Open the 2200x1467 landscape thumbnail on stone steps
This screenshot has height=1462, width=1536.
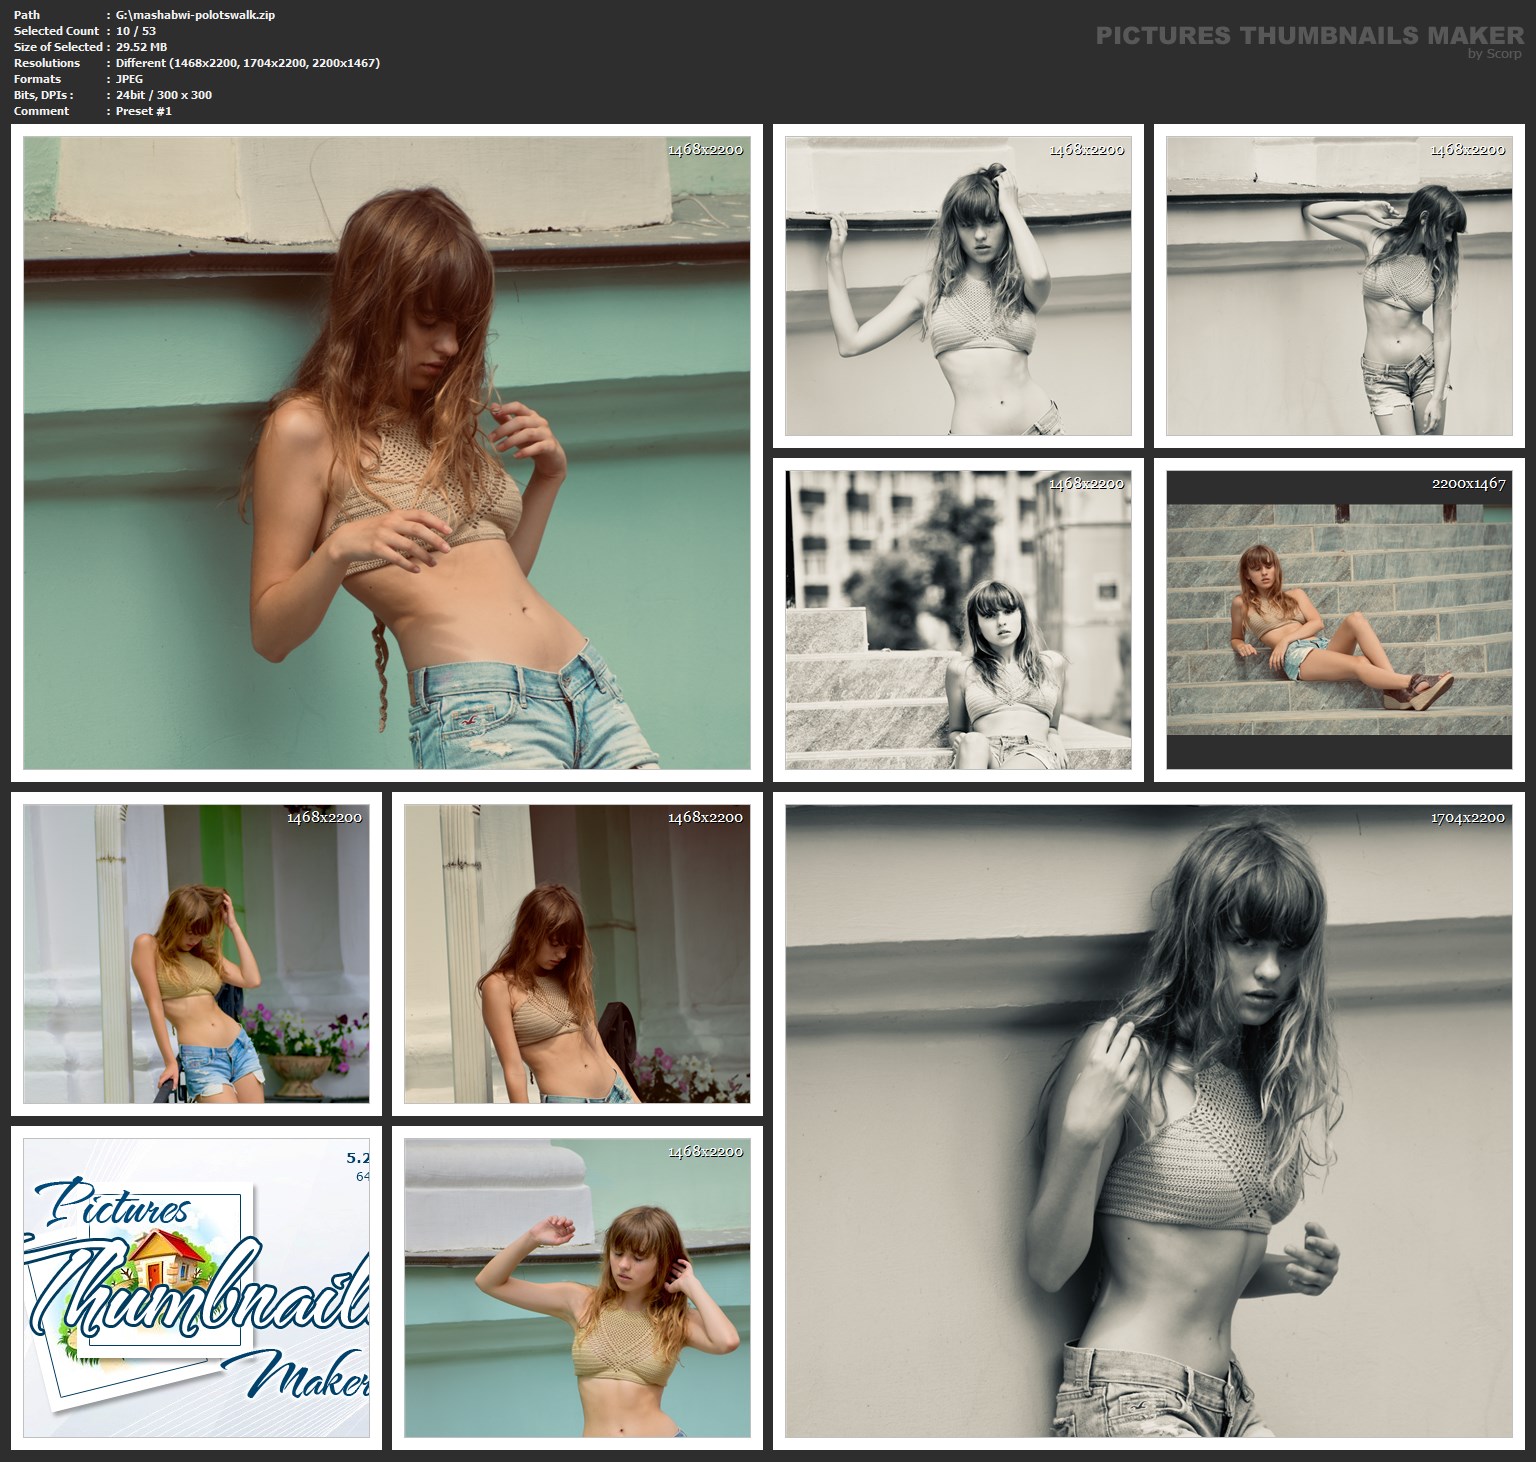(1339, 620)
